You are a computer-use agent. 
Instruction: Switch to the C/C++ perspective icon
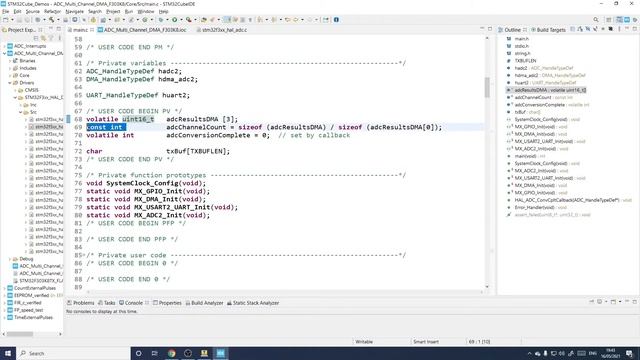(x=619, y=20)
